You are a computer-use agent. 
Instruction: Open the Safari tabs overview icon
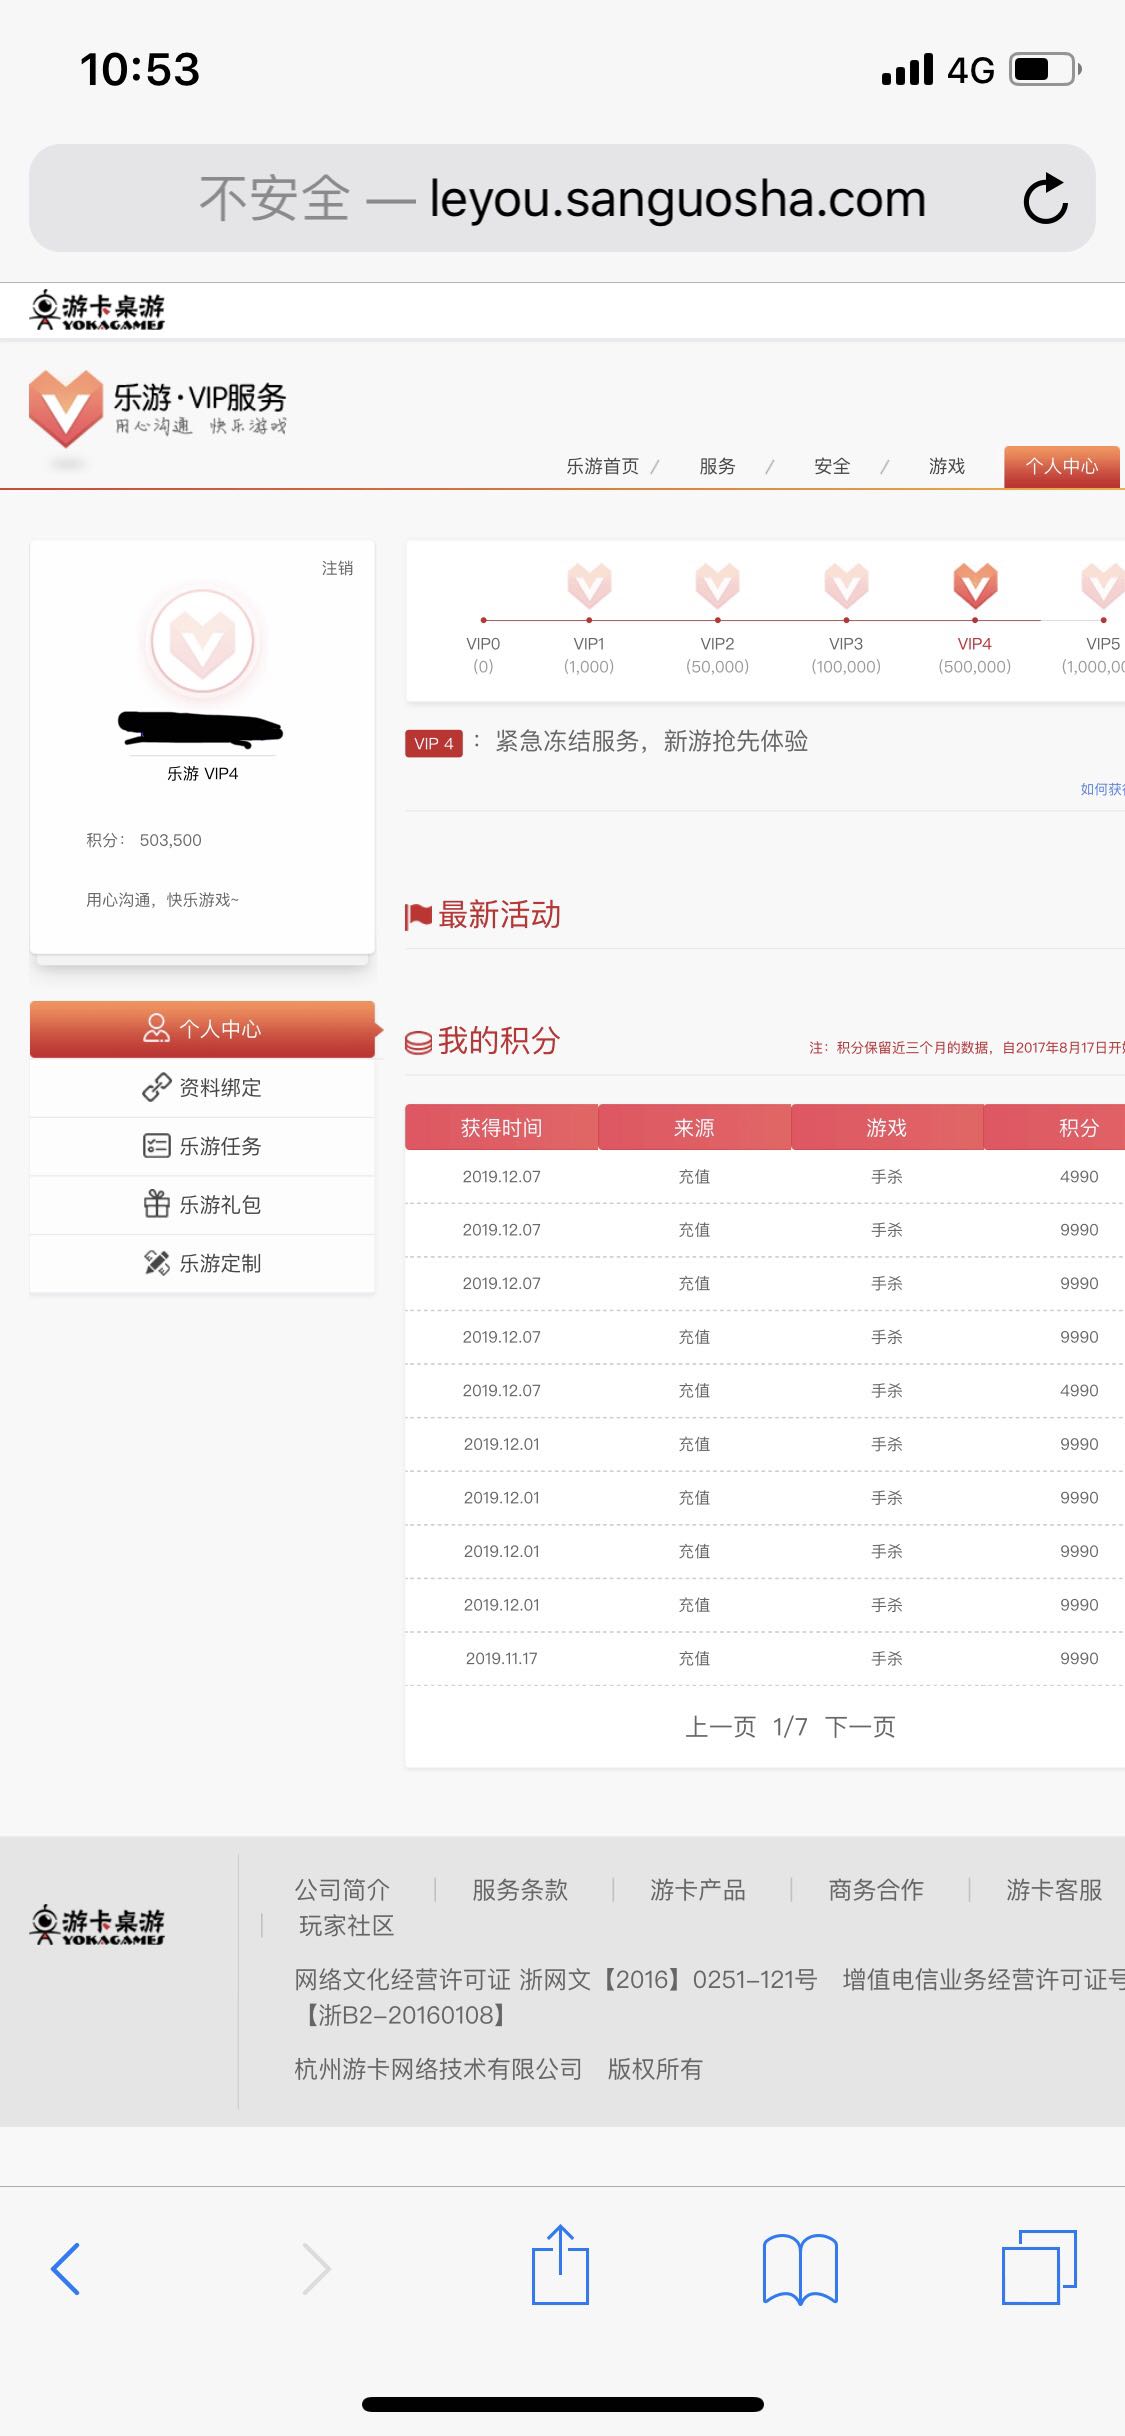click(x=1040, y=2267)
